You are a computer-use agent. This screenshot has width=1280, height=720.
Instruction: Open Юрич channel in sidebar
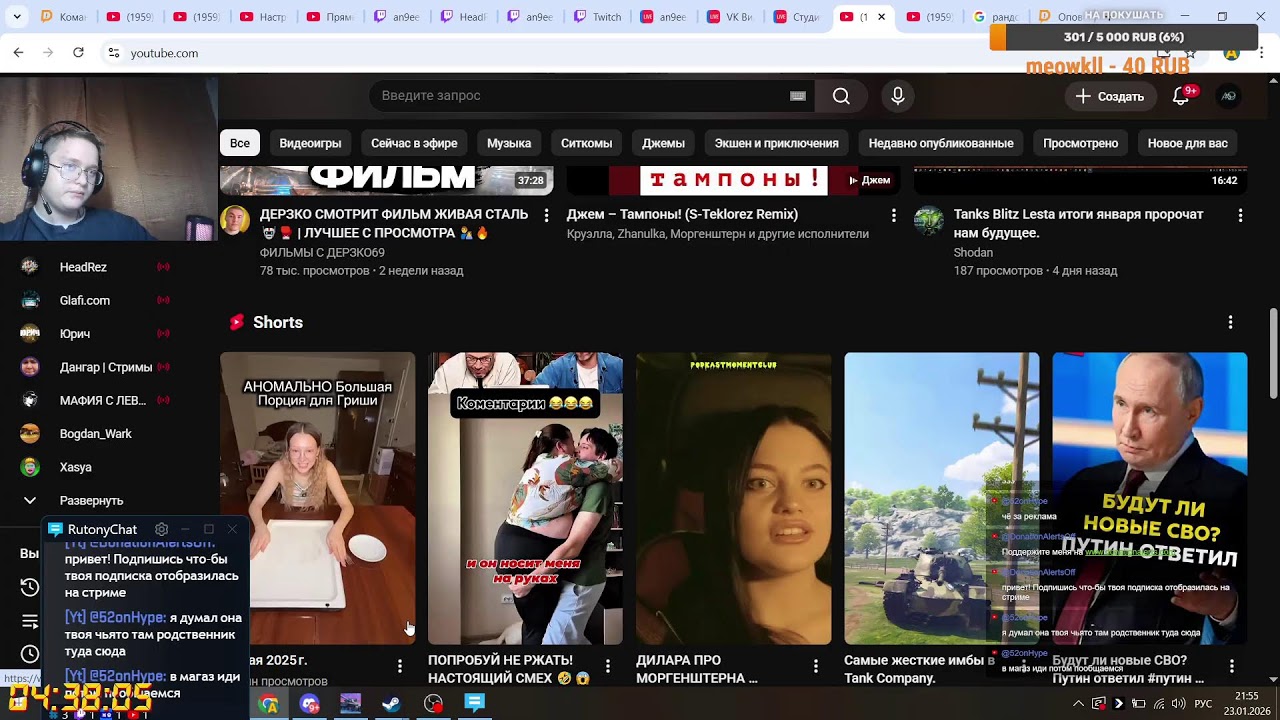pyautogui.click(x=95, y=333)
